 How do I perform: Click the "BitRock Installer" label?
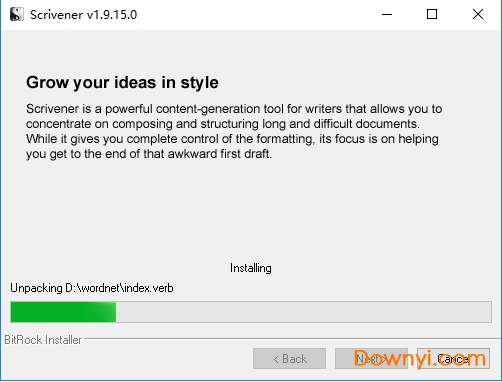coord(43,340)
